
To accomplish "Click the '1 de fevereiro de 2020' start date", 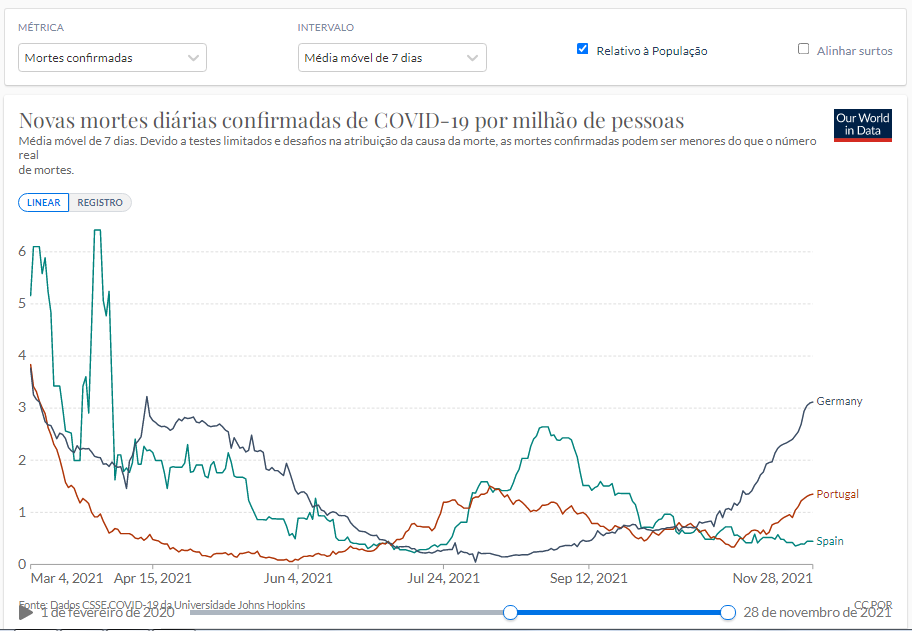I will 107,613.
